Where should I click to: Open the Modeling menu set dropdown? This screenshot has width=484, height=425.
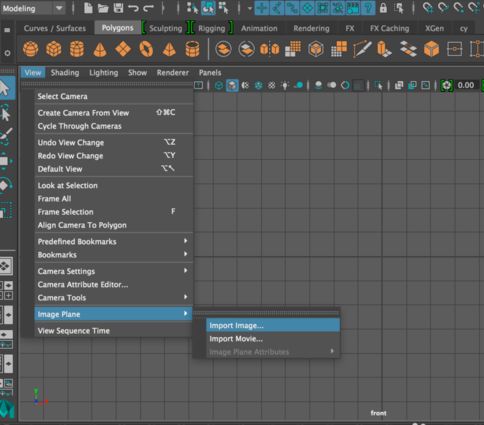33,8
